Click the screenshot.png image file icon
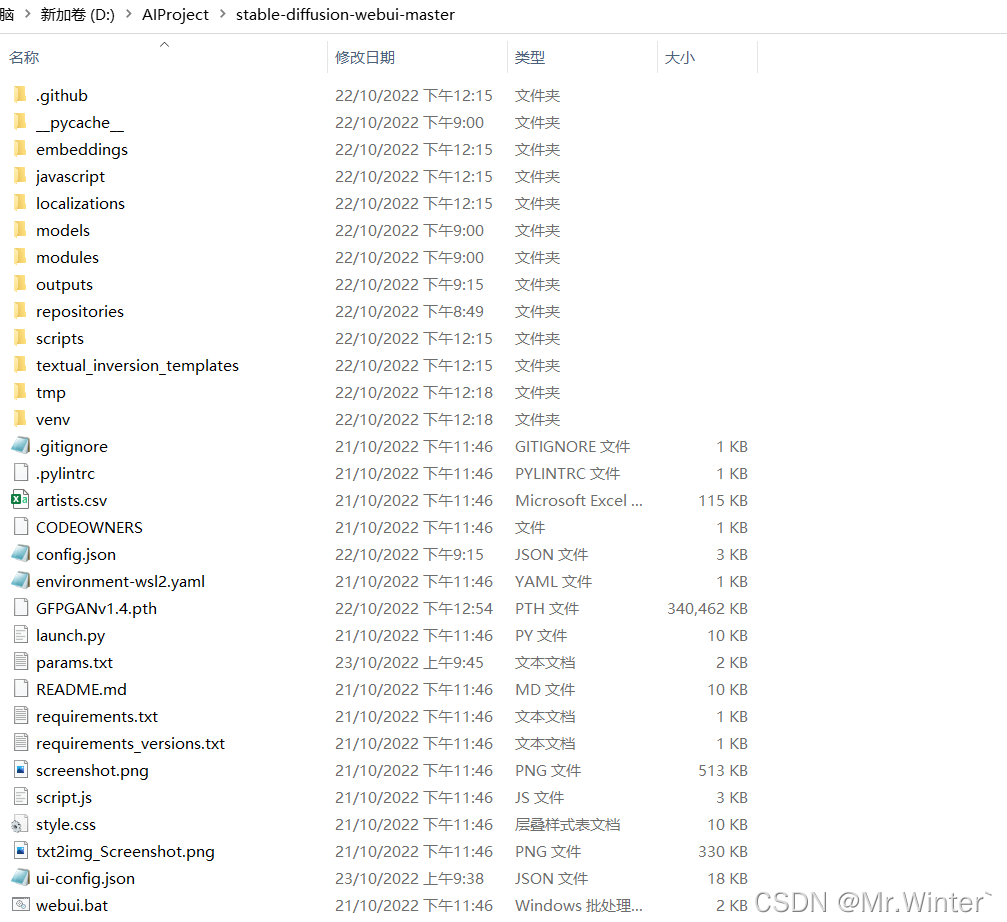 point(20,769)
